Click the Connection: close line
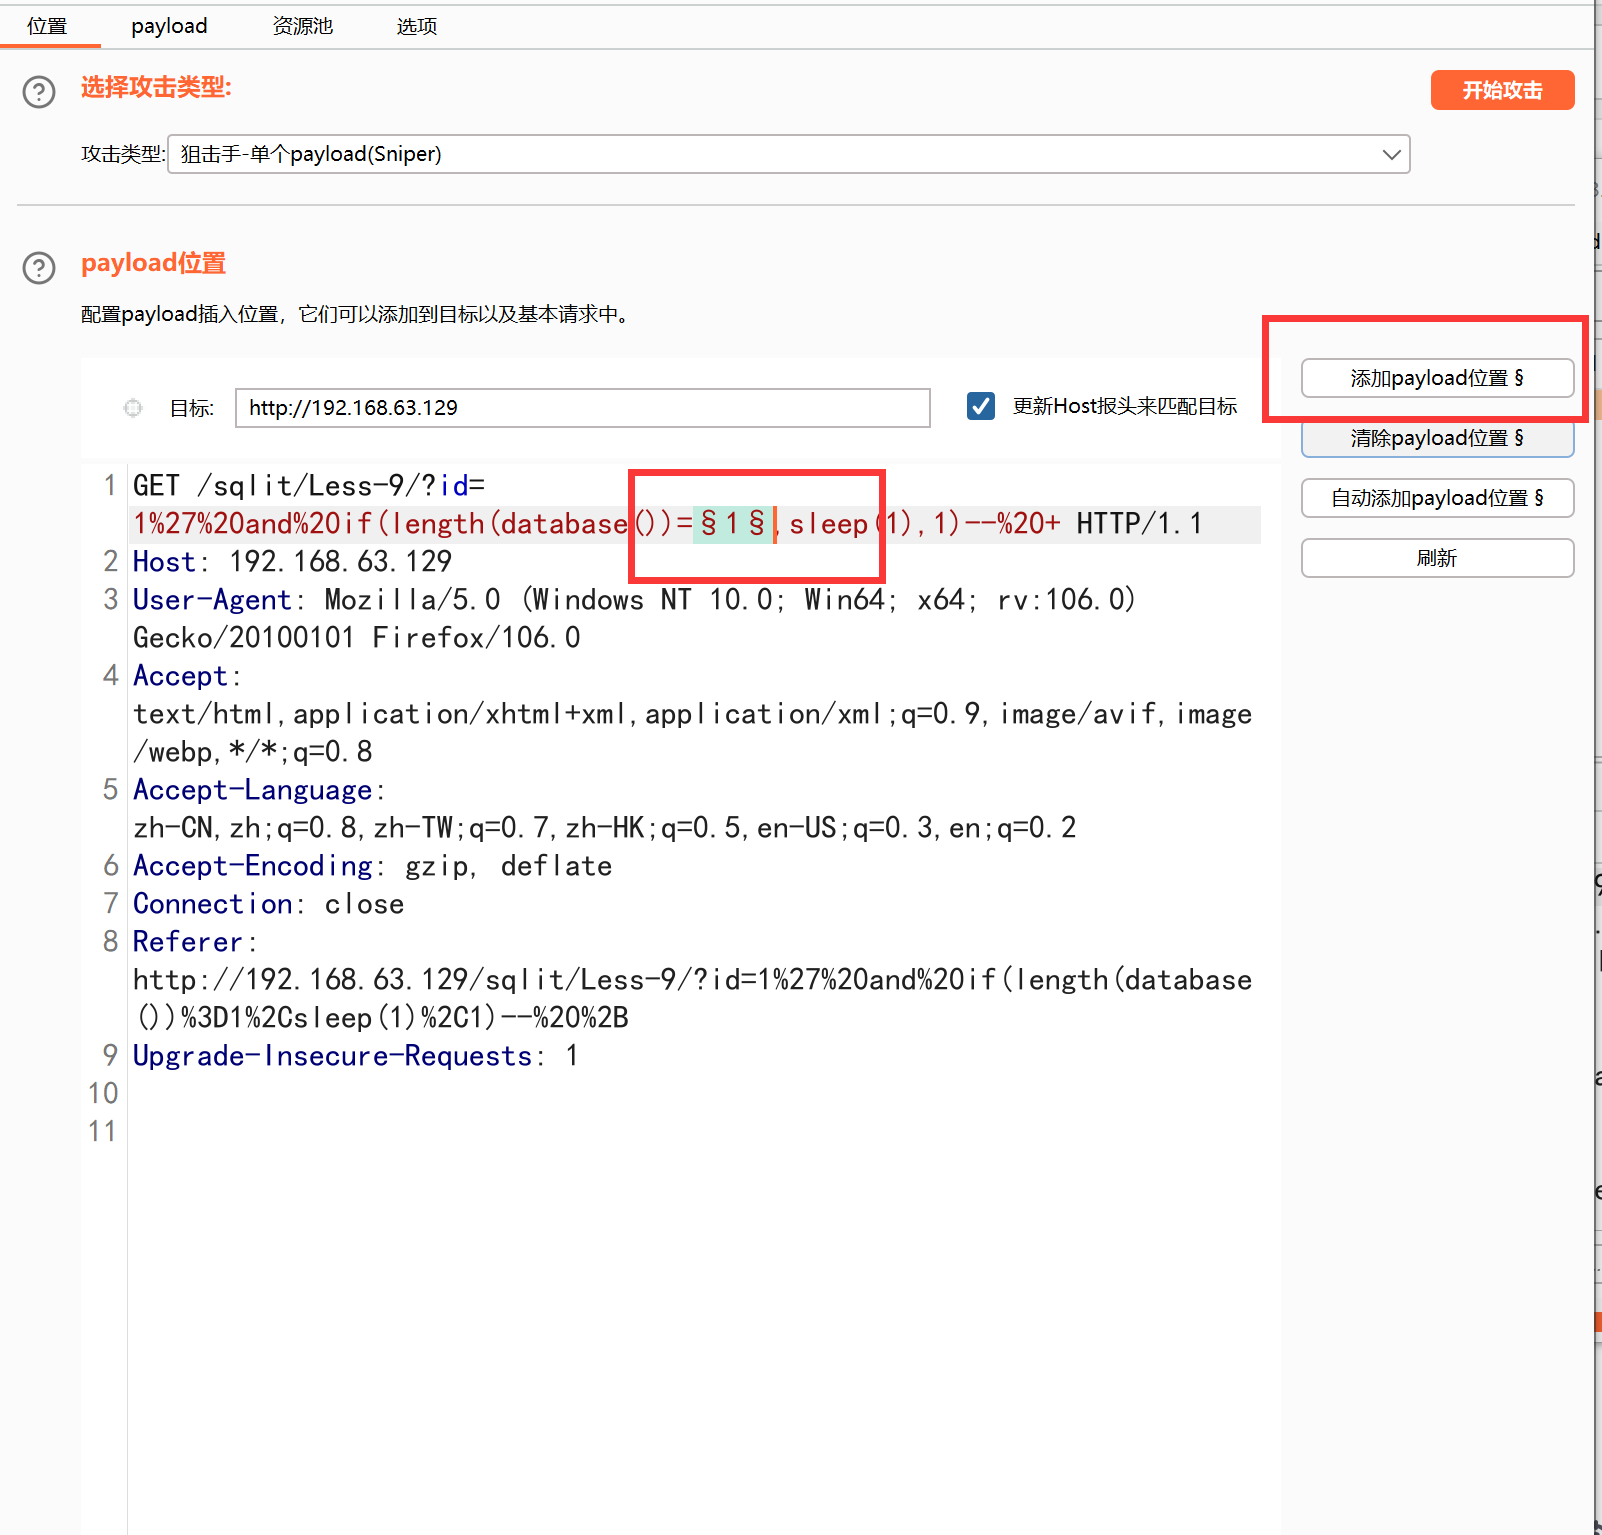 pos(268,904)
